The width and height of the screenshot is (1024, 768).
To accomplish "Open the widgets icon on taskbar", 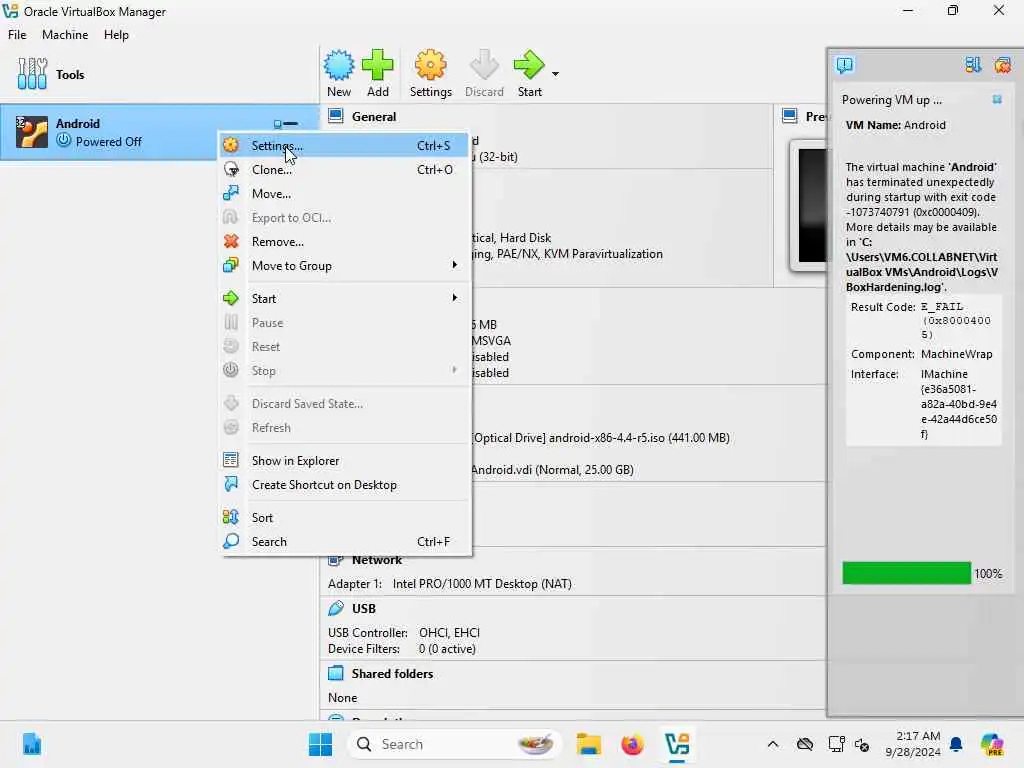I will click(31, 744).
